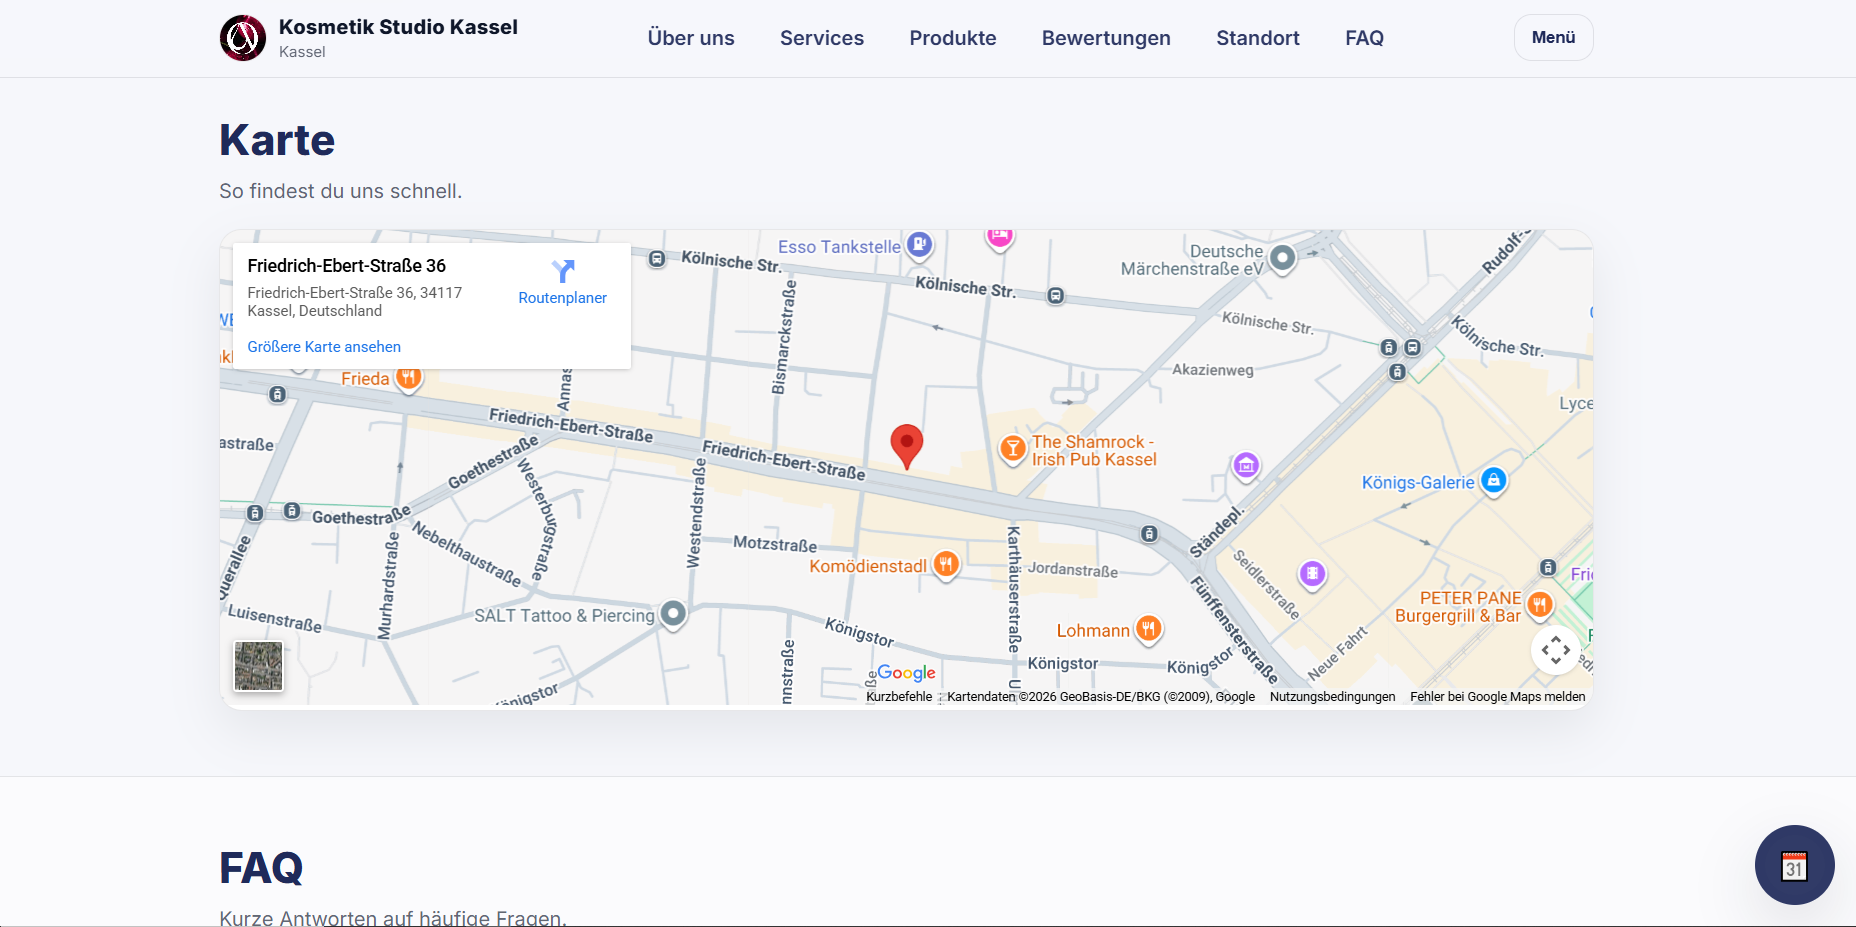The image size is (1856, 927).
Task: Select the Königs-Galerie shopping marker
Action: click(1493, 481)
